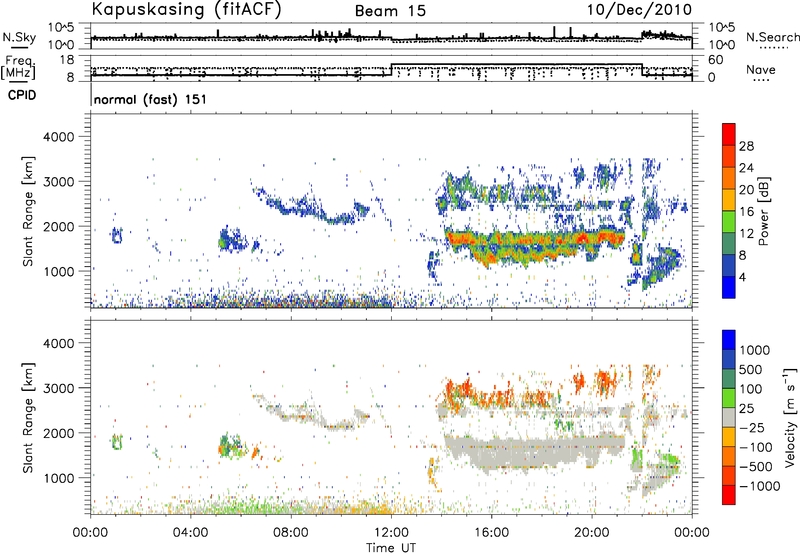The image size is (800, 554).
Task: Click the 'Beam 15' label
Action: click(x=390, y=11)
